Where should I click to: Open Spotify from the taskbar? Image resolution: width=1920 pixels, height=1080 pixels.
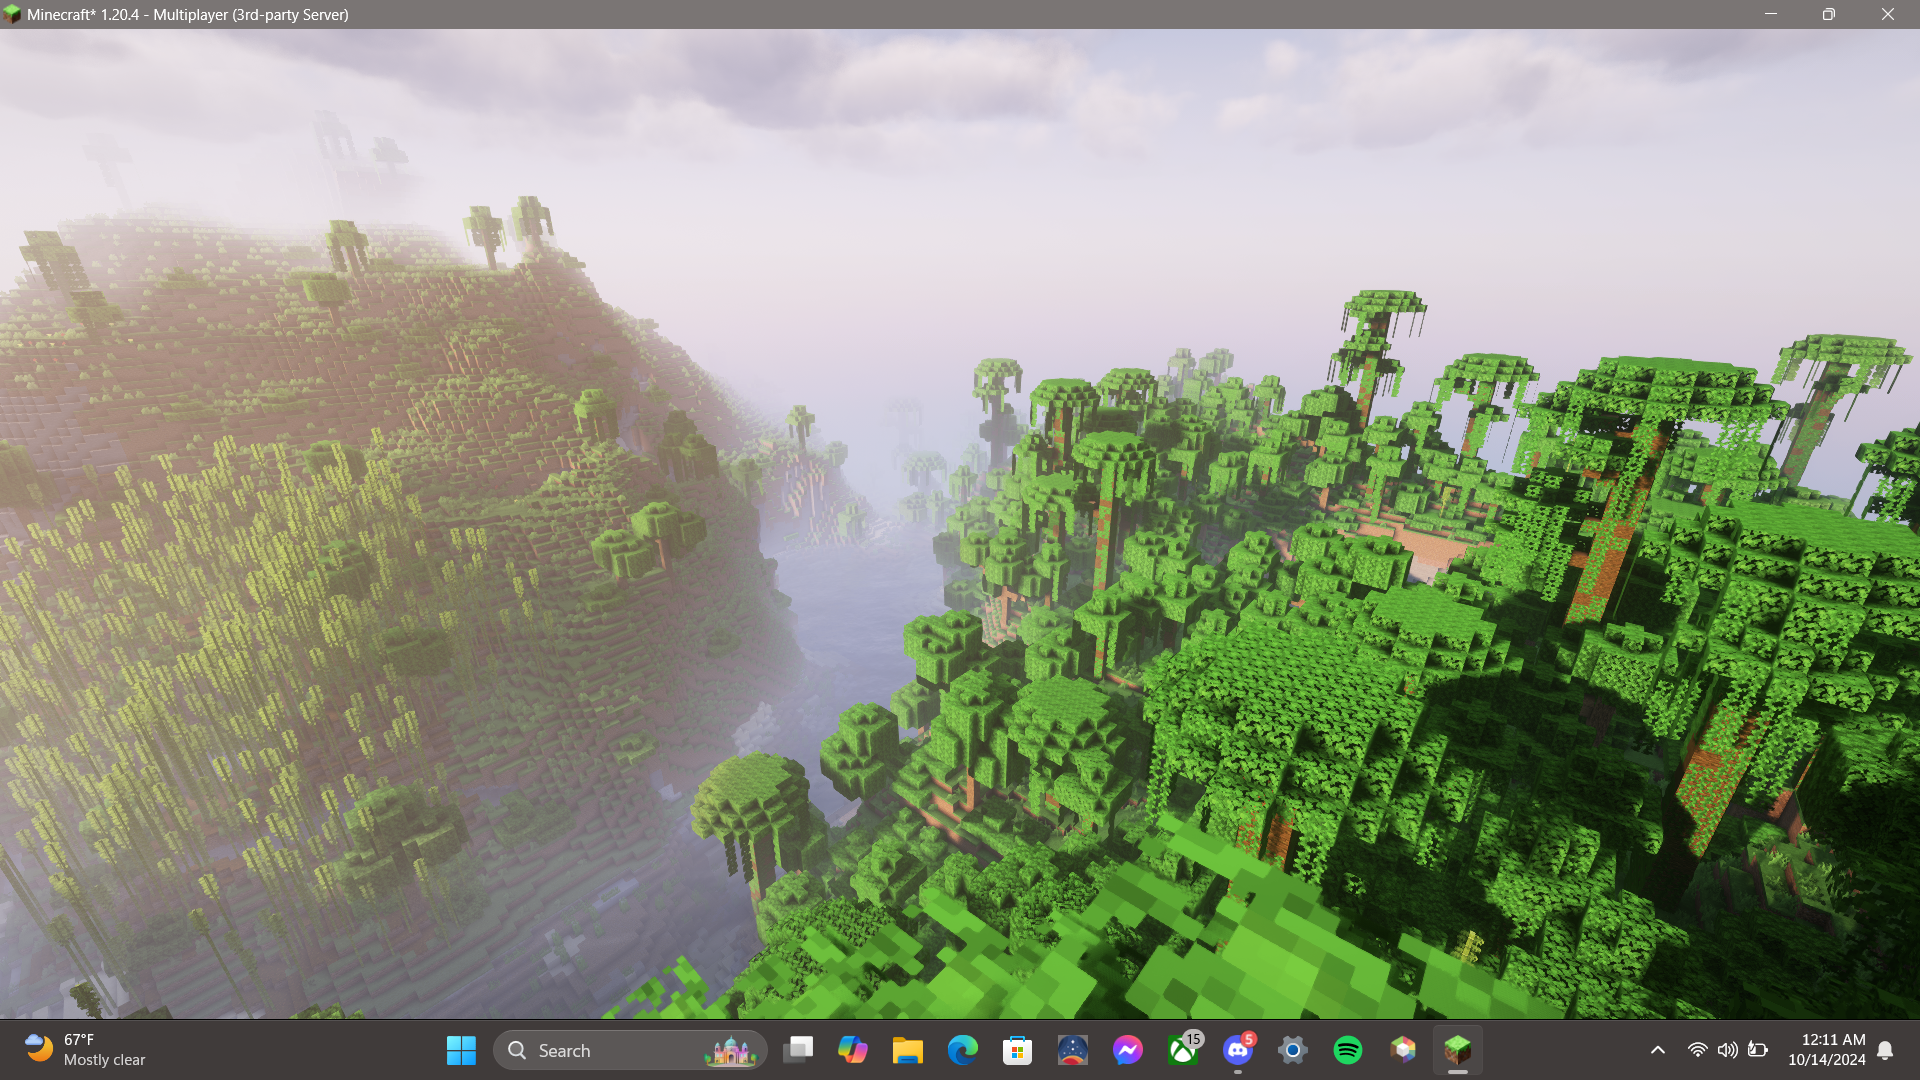pos(1348,1050)
